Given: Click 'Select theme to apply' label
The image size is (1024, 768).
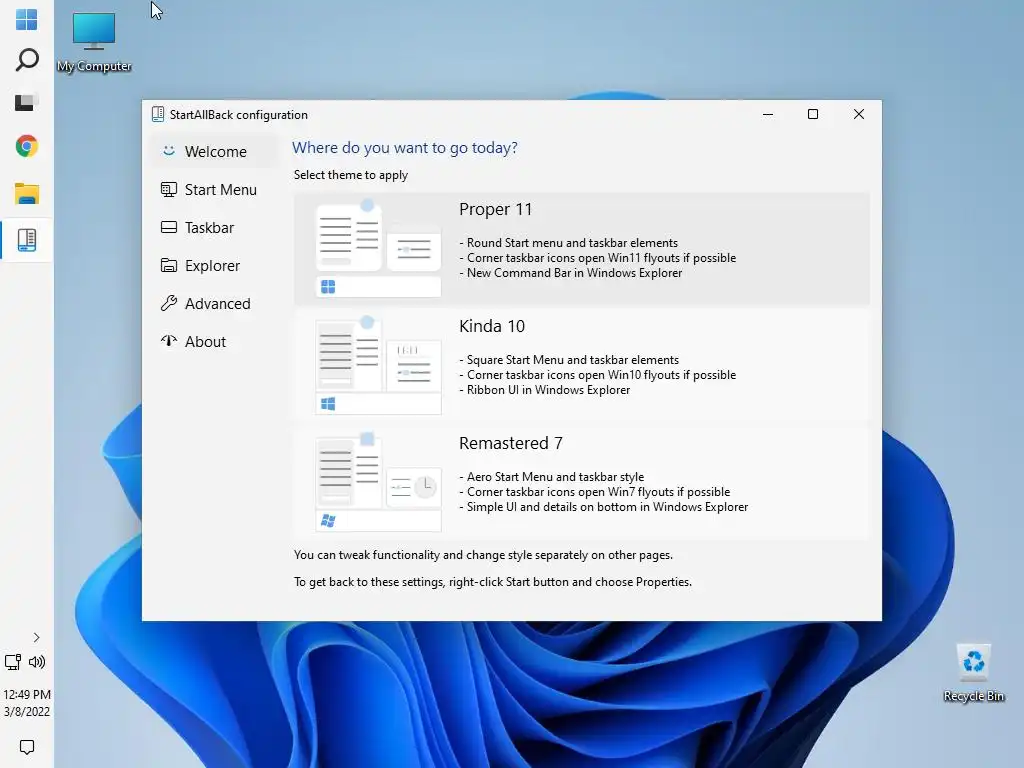Looking at the screenshot, I should (351, 175).
